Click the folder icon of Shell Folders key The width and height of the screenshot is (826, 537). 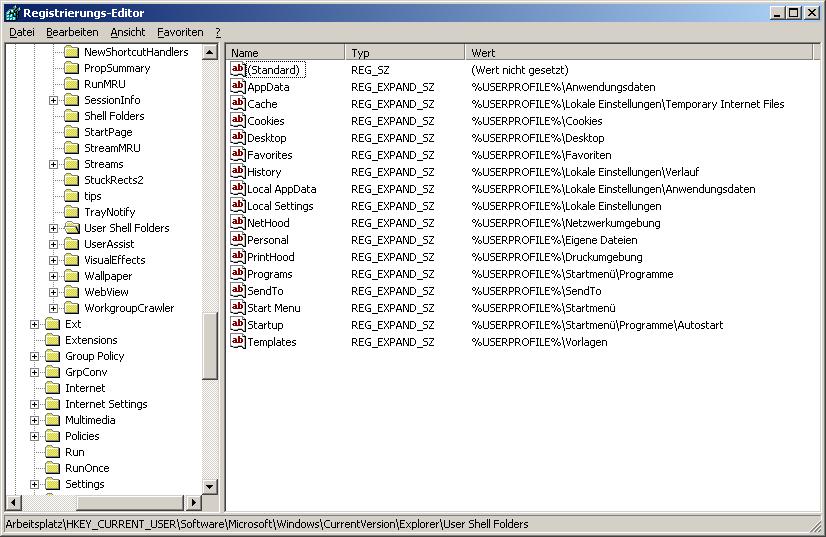tap(71, 116)
